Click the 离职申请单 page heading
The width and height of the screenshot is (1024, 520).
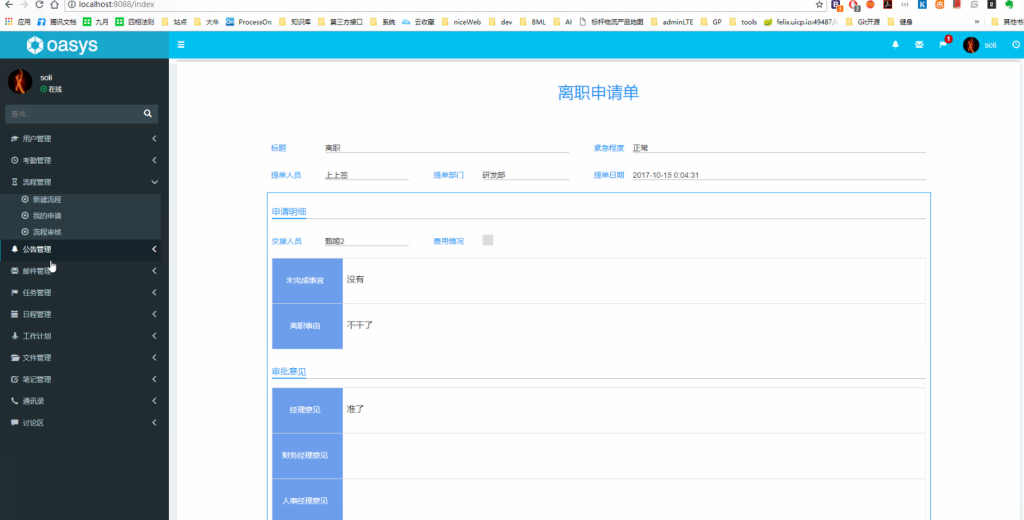coord(598,93)
